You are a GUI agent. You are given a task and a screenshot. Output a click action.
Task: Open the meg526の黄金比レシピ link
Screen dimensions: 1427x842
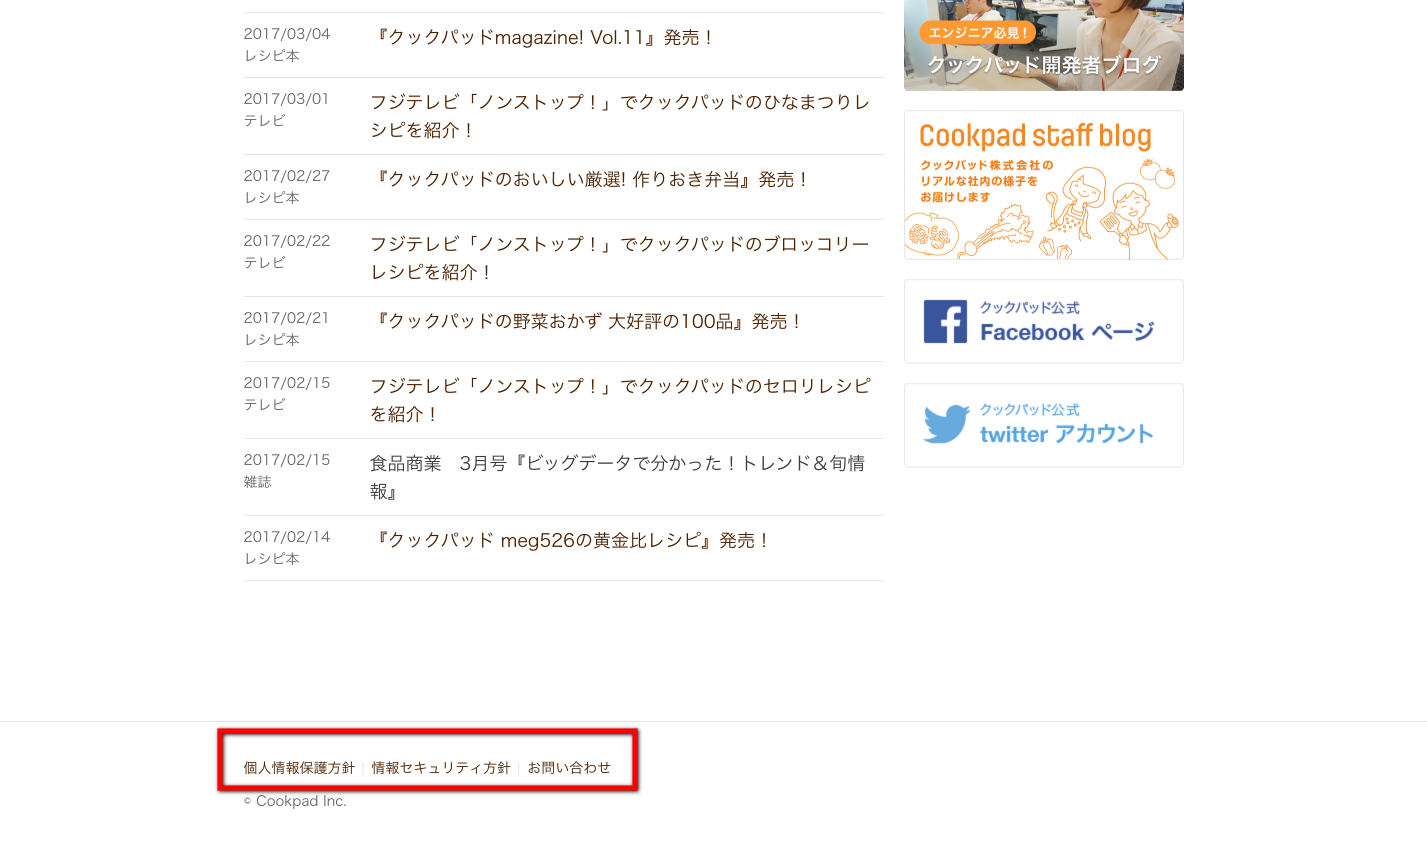click(x=569, y=541)
